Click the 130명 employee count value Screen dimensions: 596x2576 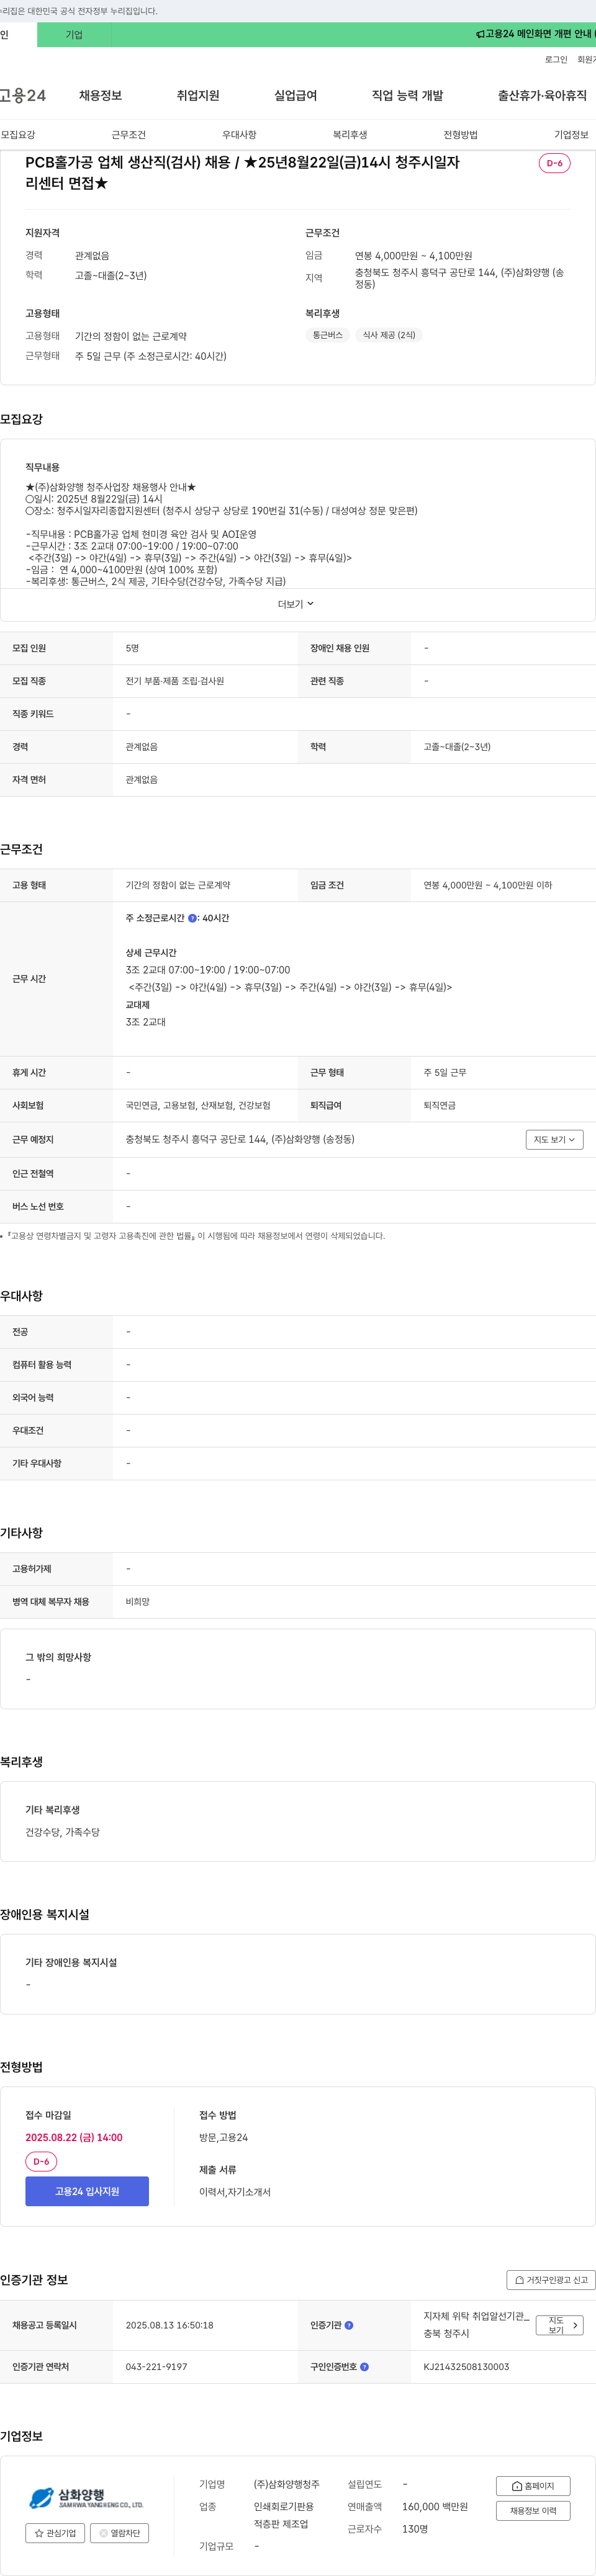[415, 2529]
